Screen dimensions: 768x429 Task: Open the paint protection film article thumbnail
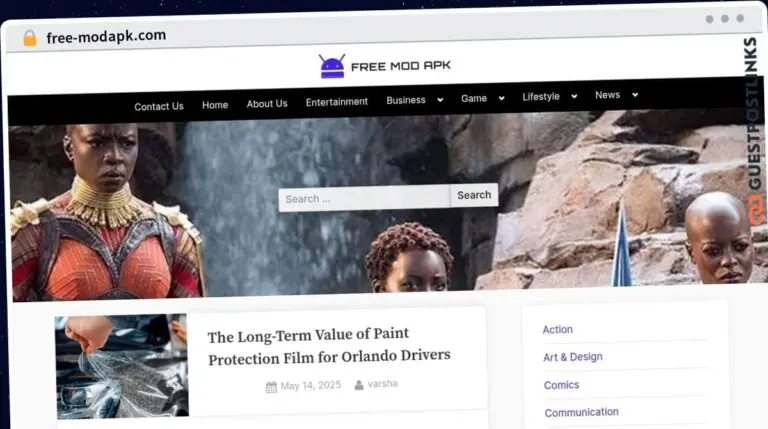(x=122, y=366)
